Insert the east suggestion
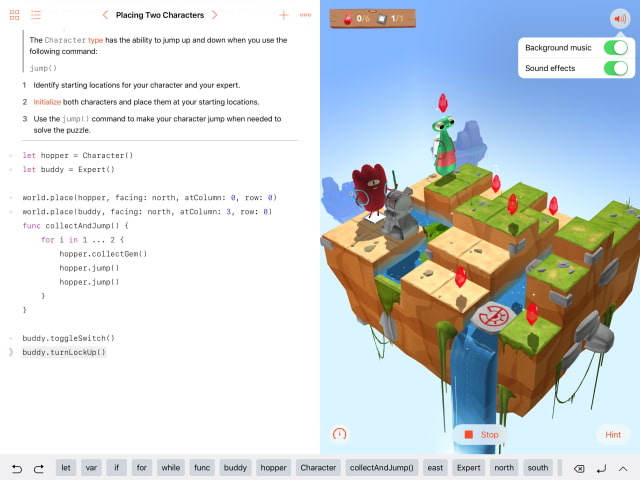This screenshot has height=480, width=640. click(x=435, y=468)
